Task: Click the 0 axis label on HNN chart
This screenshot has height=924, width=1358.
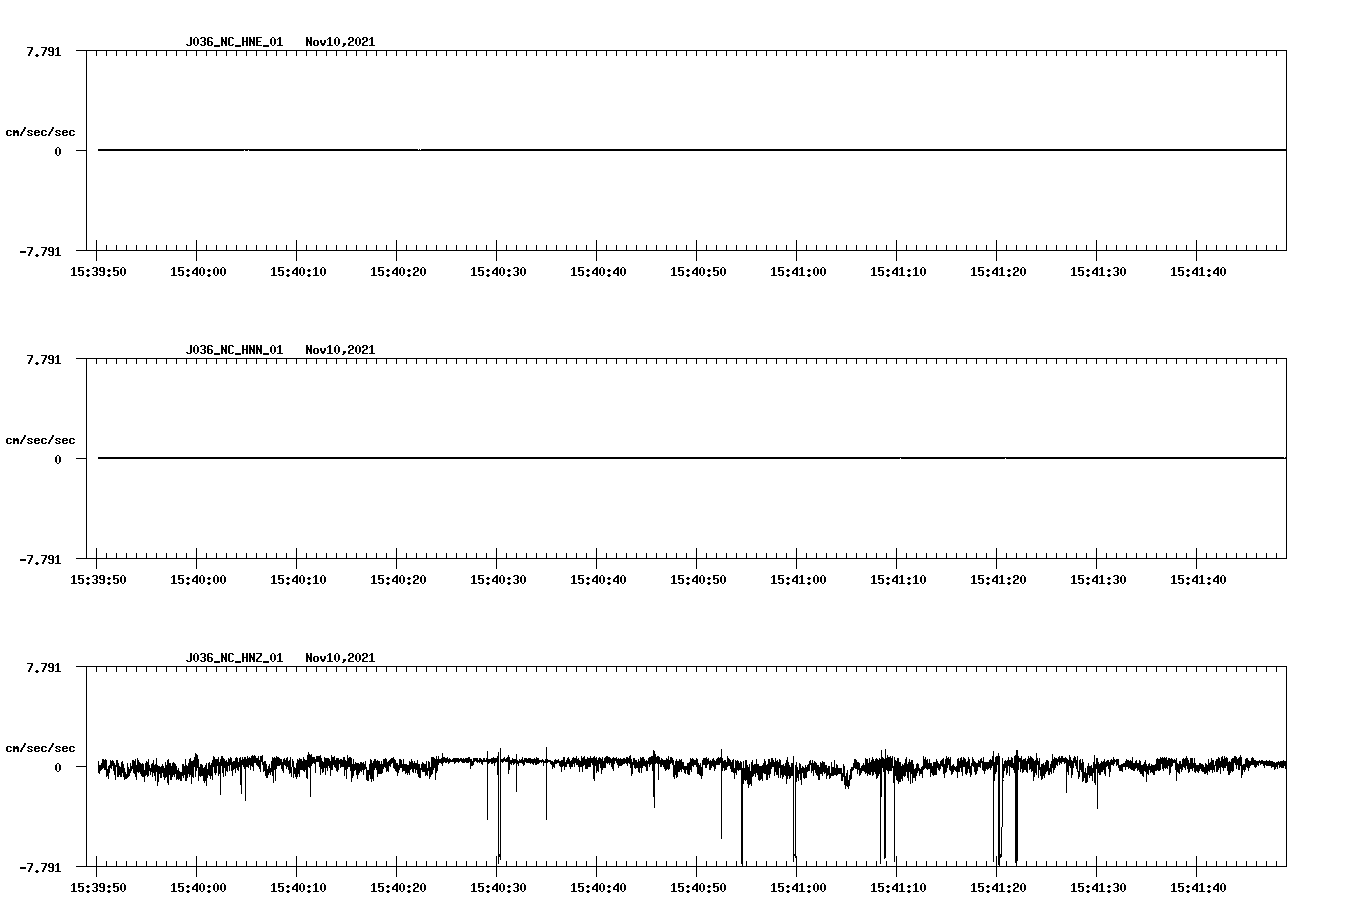Action: click(x=58, y=459)
